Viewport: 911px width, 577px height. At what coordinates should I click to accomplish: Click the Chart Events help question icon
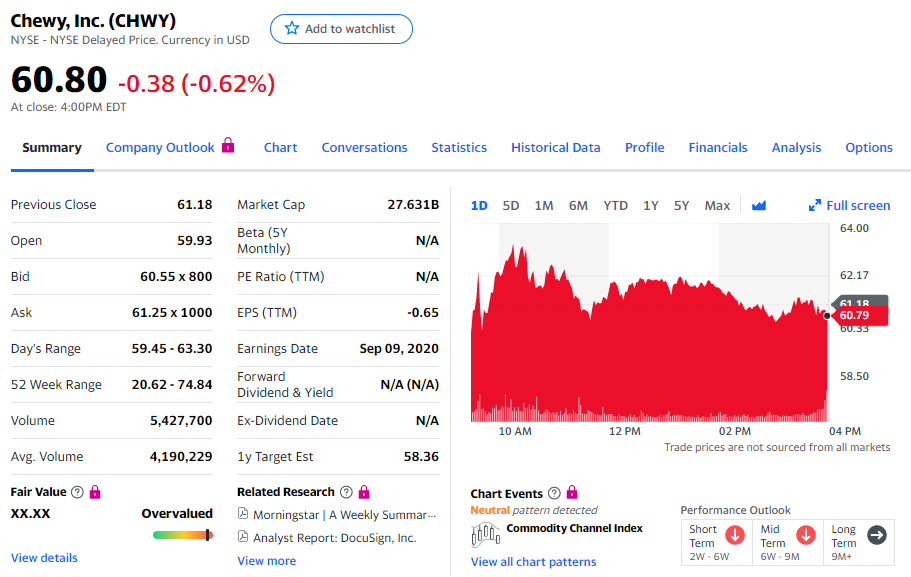(x=554, y=494)
